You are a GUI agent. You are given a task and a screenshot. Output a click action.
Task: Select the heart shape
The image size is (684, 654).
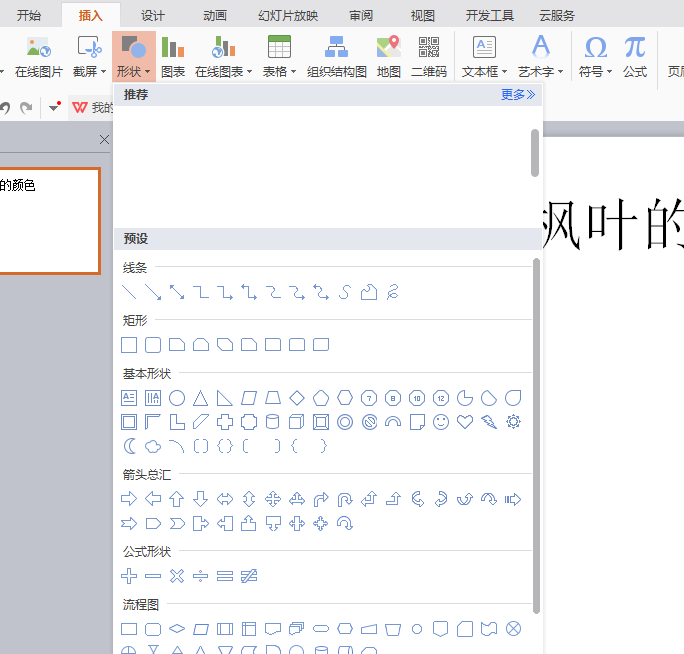tap(465, 422)
